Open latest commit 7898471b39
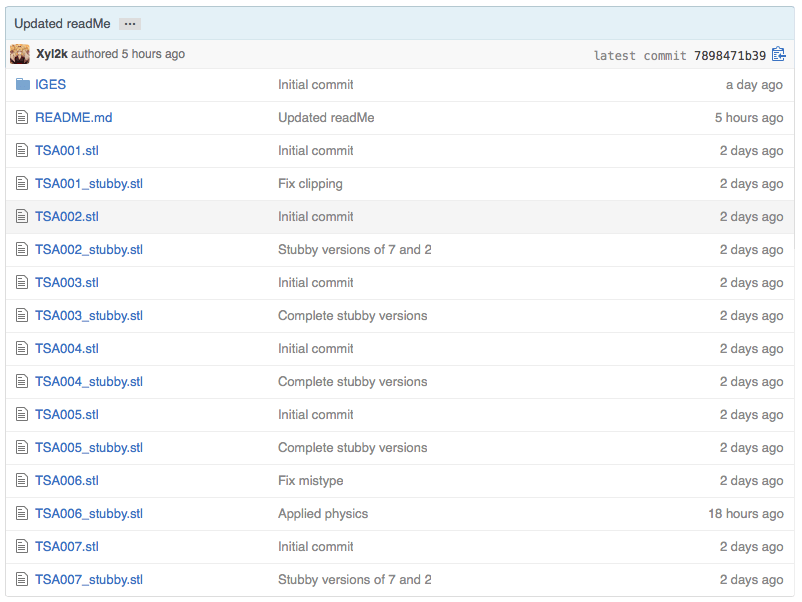 click(729, 55)
